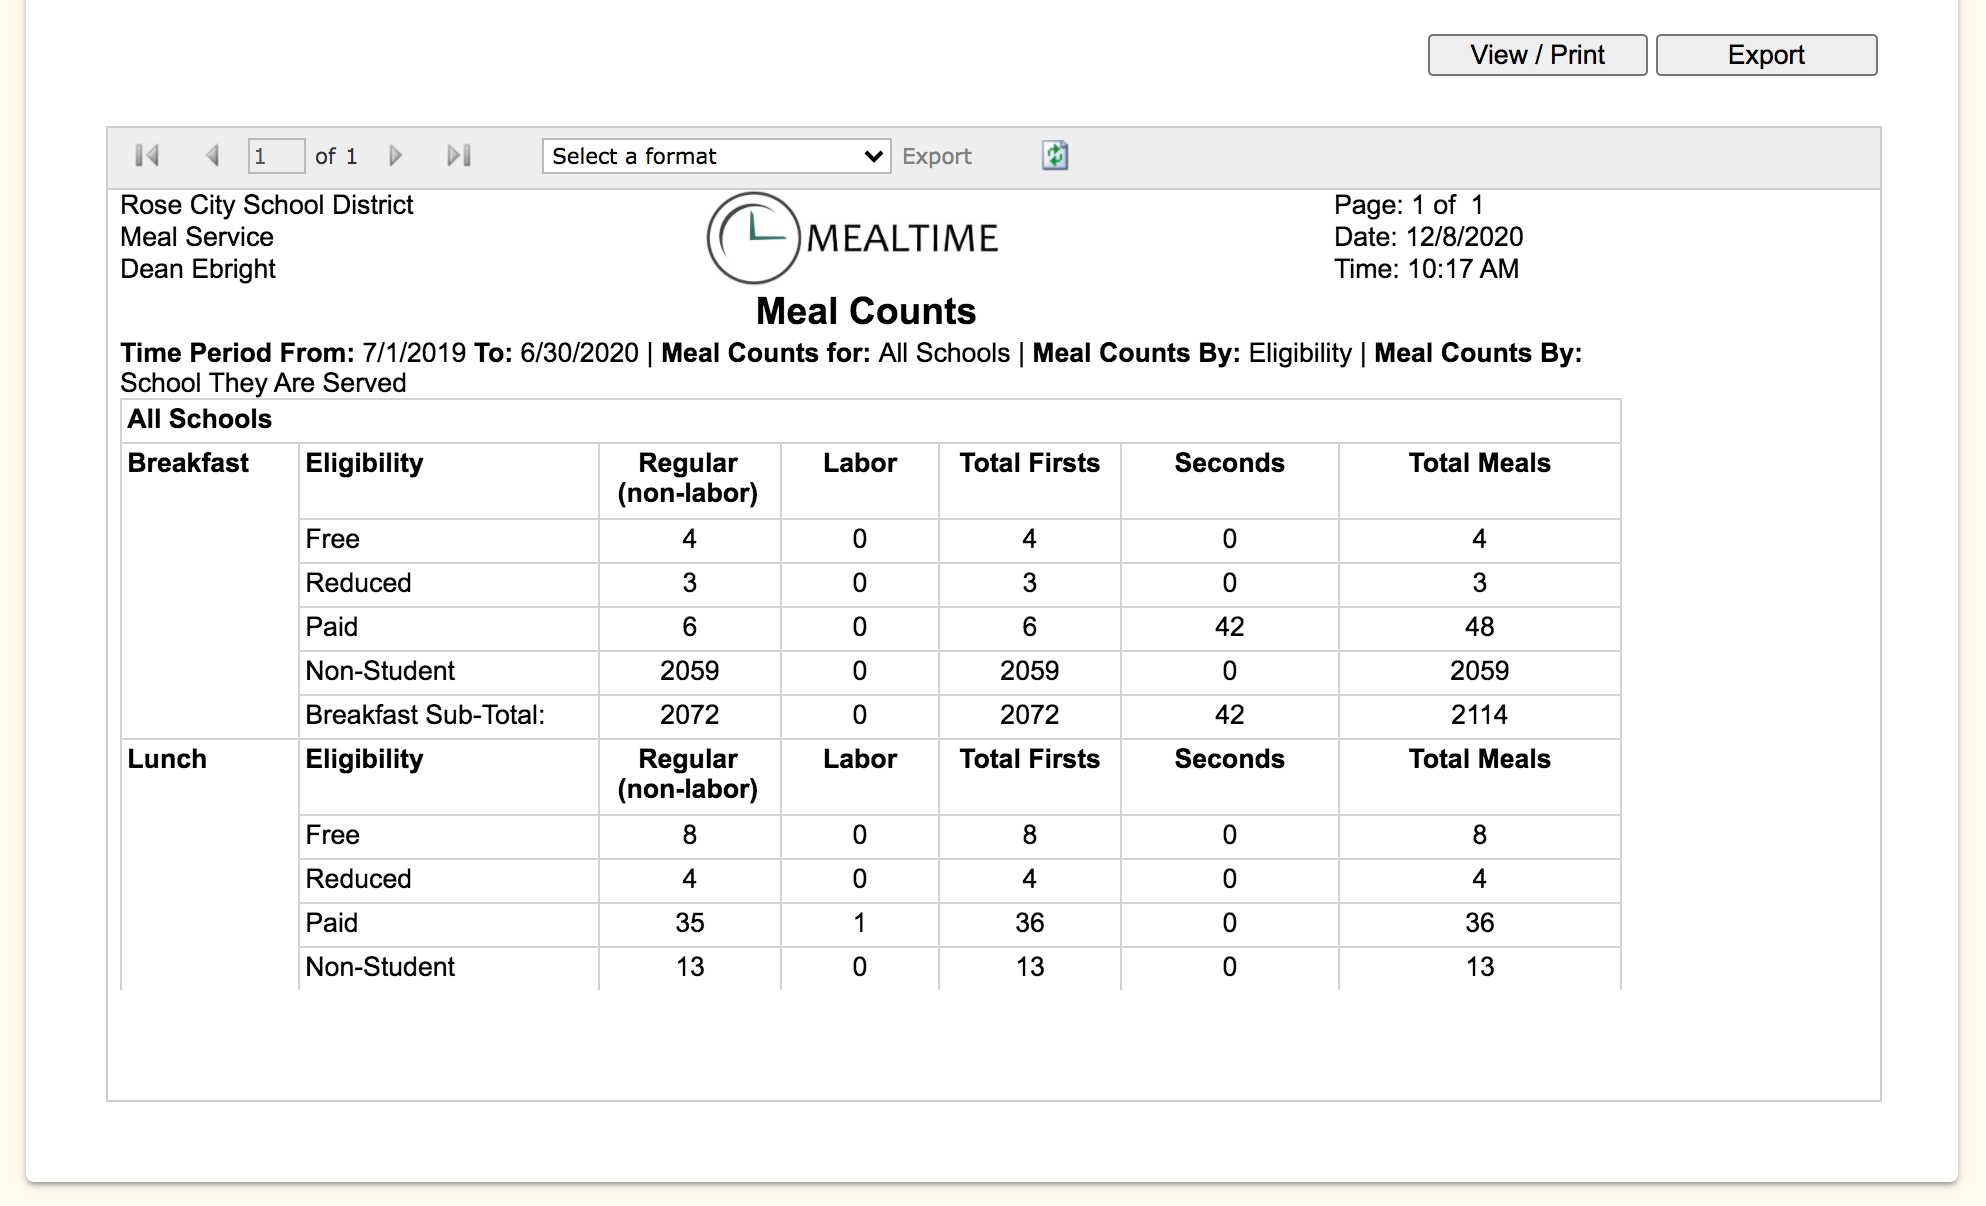Click the green refresh report icon
Viewport: 1986px width, 1206px height.
(1055, 156)
